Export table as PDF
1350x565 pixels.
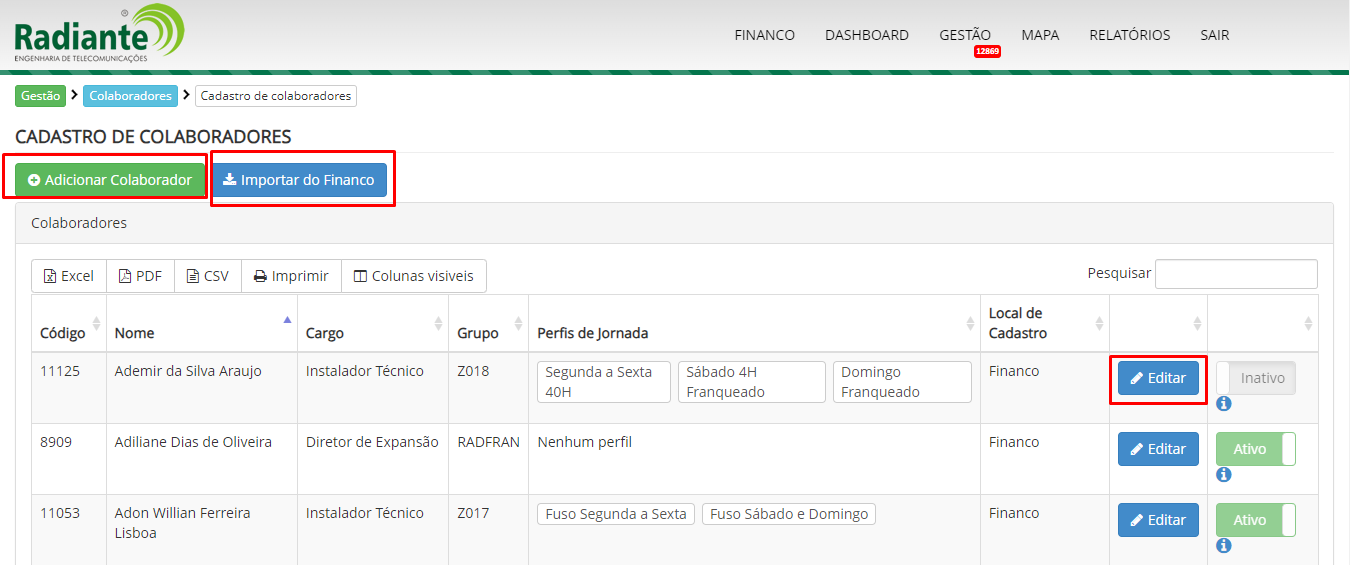pyautogui.click(x=140, y=276)
